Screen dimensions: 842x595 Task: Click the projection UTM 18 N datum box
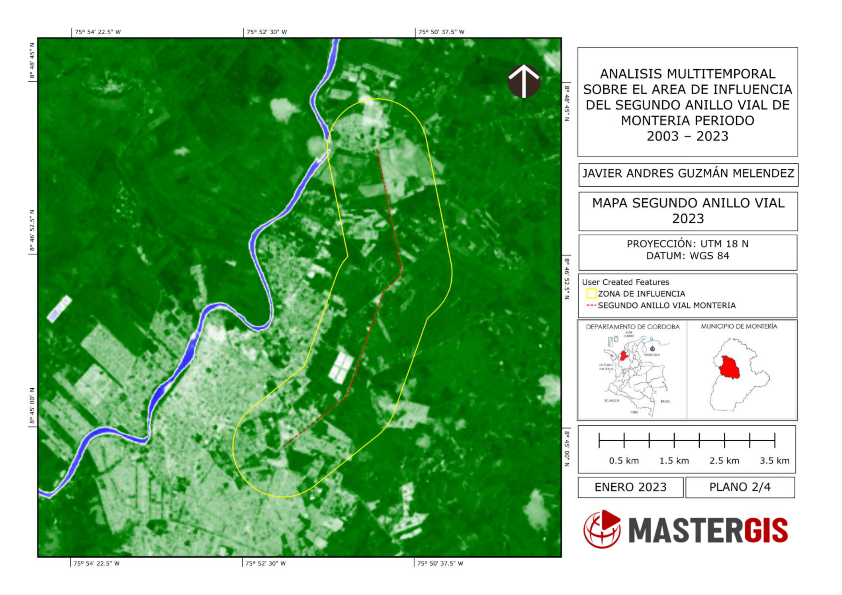click(687, 250)
